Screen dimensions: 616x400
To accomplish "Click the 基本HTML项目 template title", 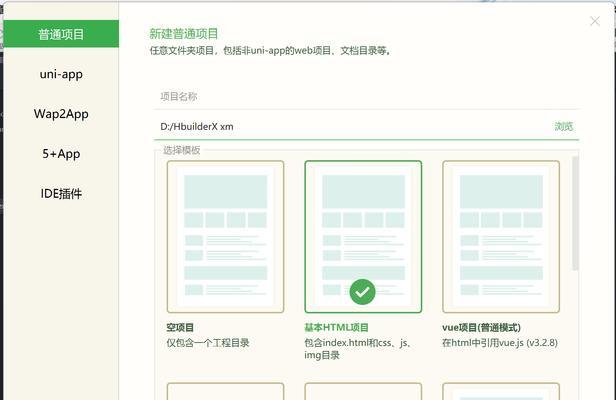I will 336,328.
